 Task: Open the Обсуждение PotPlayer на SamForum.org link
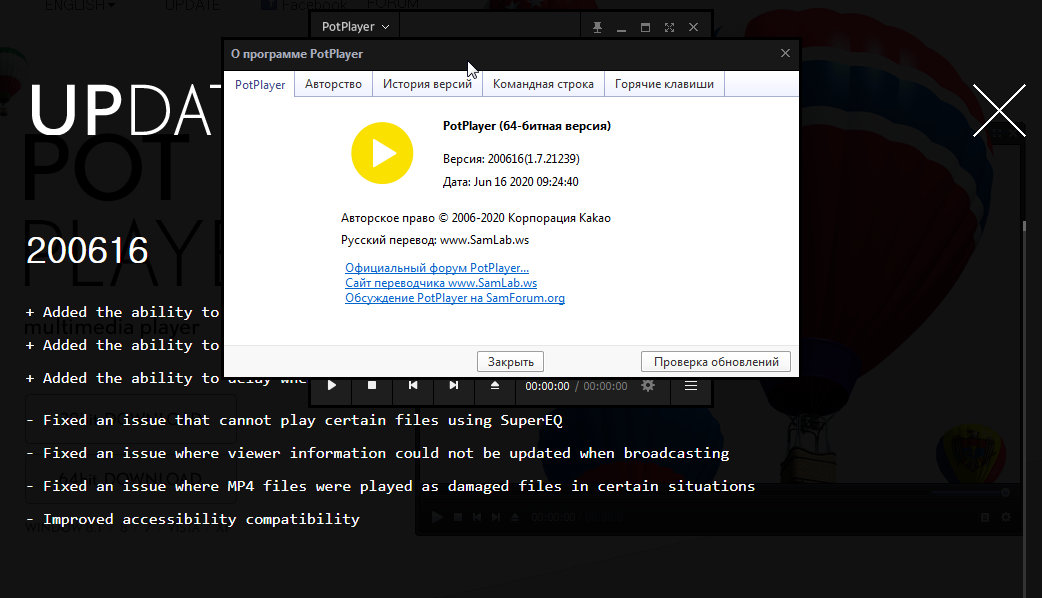[455, 298]
